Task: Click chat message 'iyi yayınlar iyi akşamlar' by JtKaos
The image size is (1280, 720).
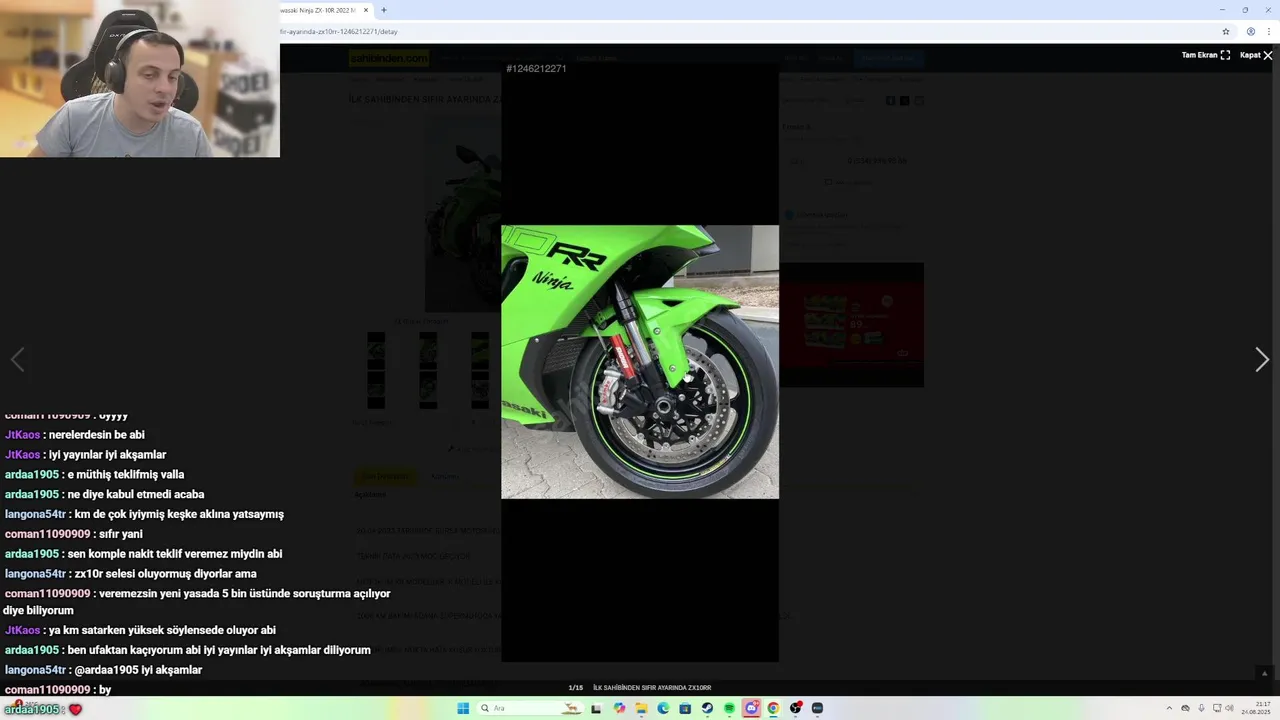Action: pyautogui.click(x=108, y=455)
